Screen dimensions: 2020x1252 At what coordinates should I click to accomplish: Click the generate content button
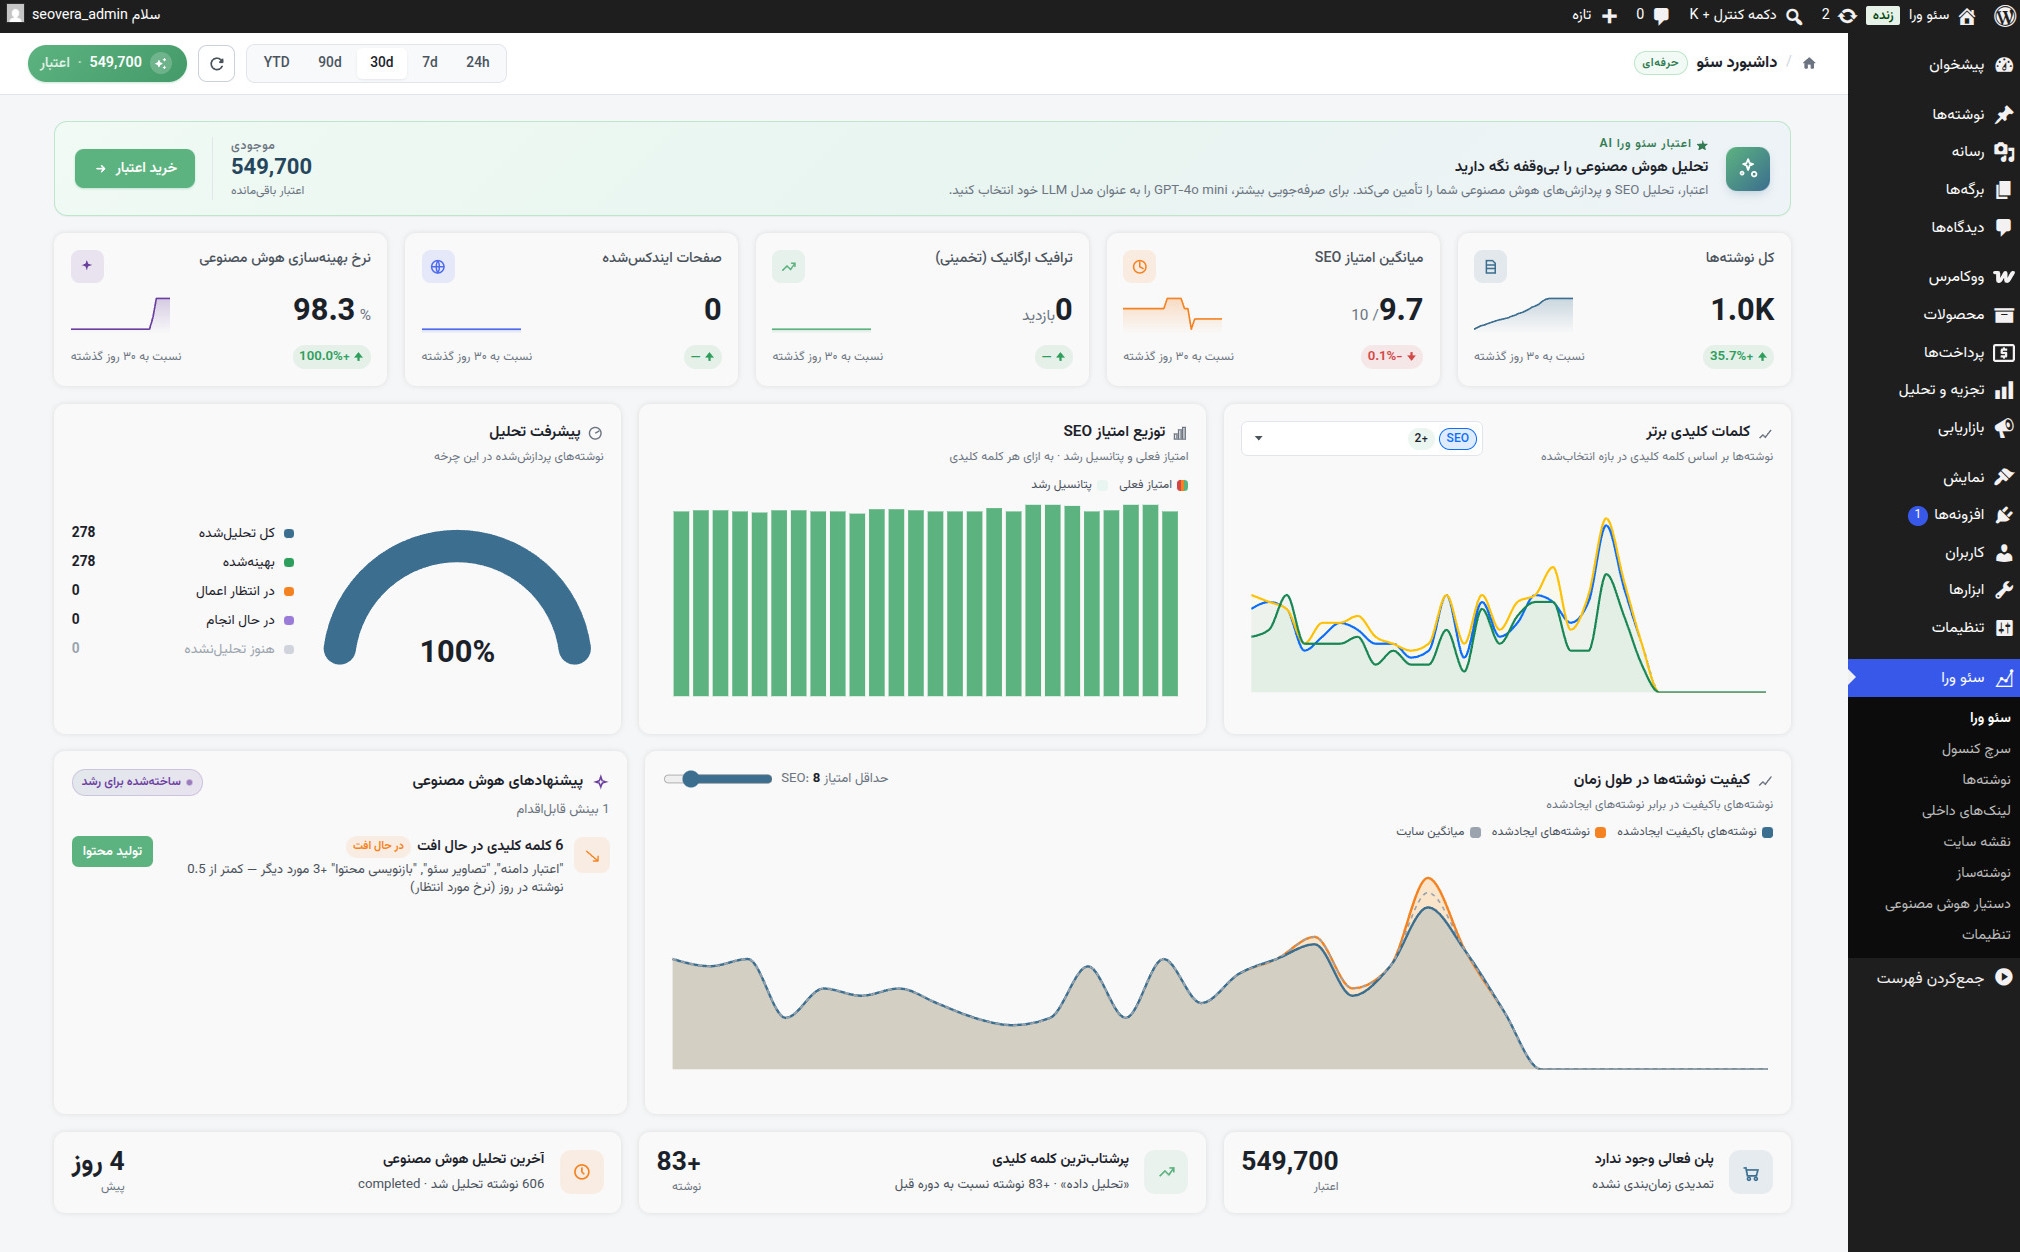click(112, 851)
